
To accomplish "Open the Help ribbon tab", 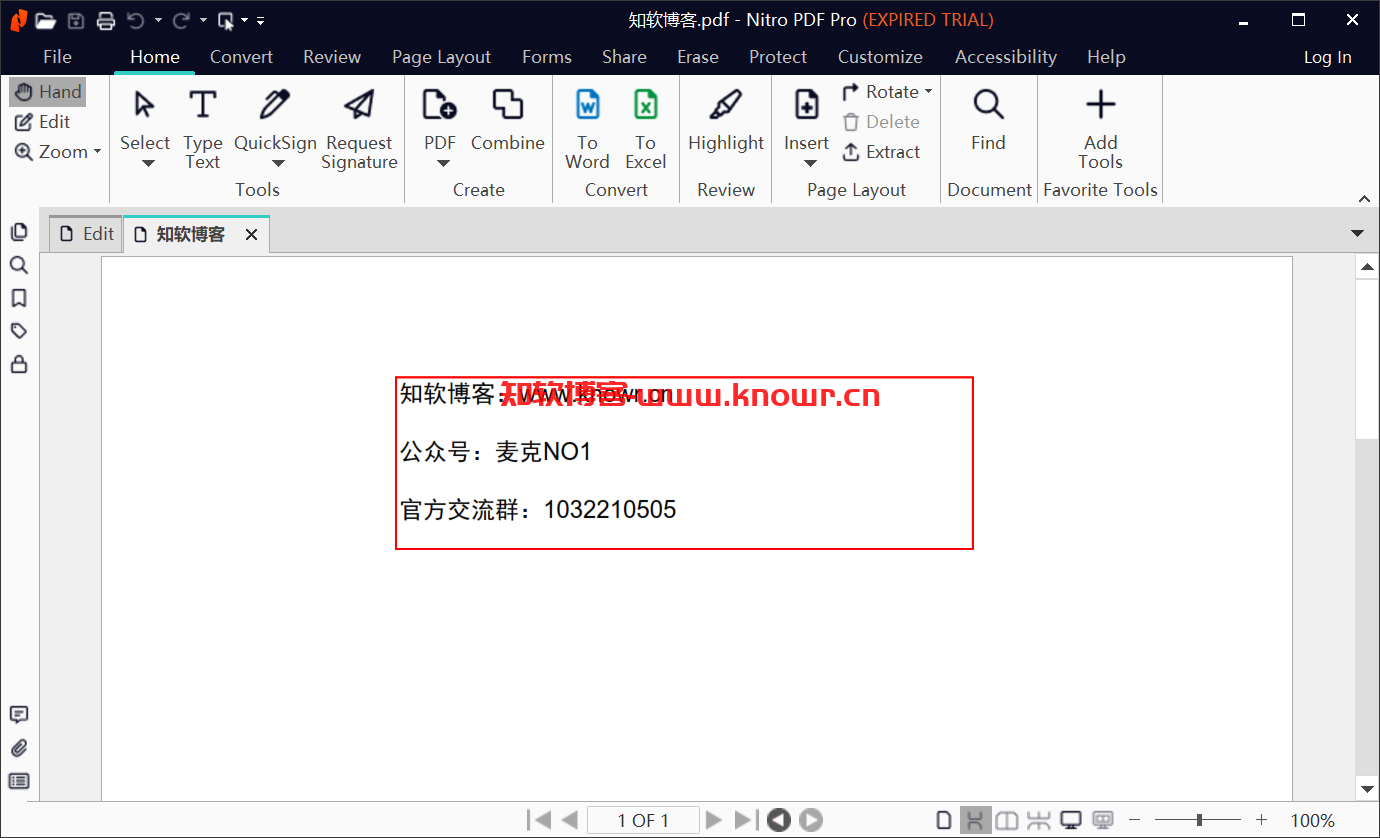I will tap(1106, 57).
